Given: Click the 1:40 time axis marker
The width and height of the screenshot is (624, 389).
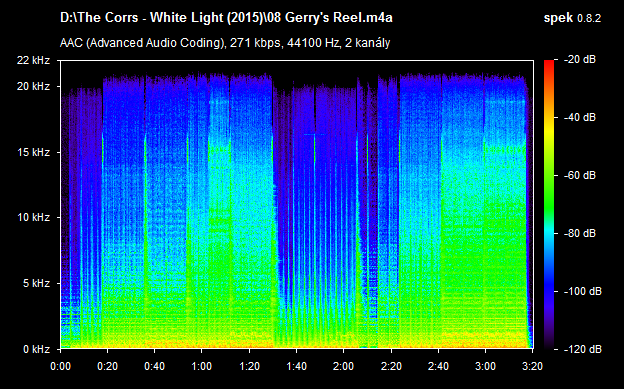Looking at the screenshot, I should (x=296, y=366).
